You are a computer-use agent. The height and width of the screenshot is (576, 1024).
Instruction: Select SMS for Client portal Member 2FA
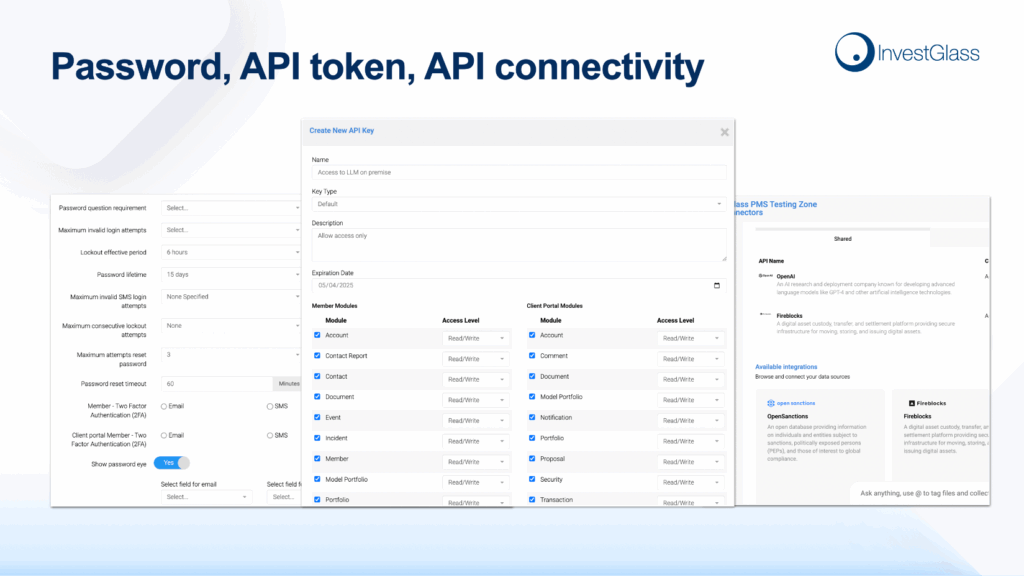[270, 435]
